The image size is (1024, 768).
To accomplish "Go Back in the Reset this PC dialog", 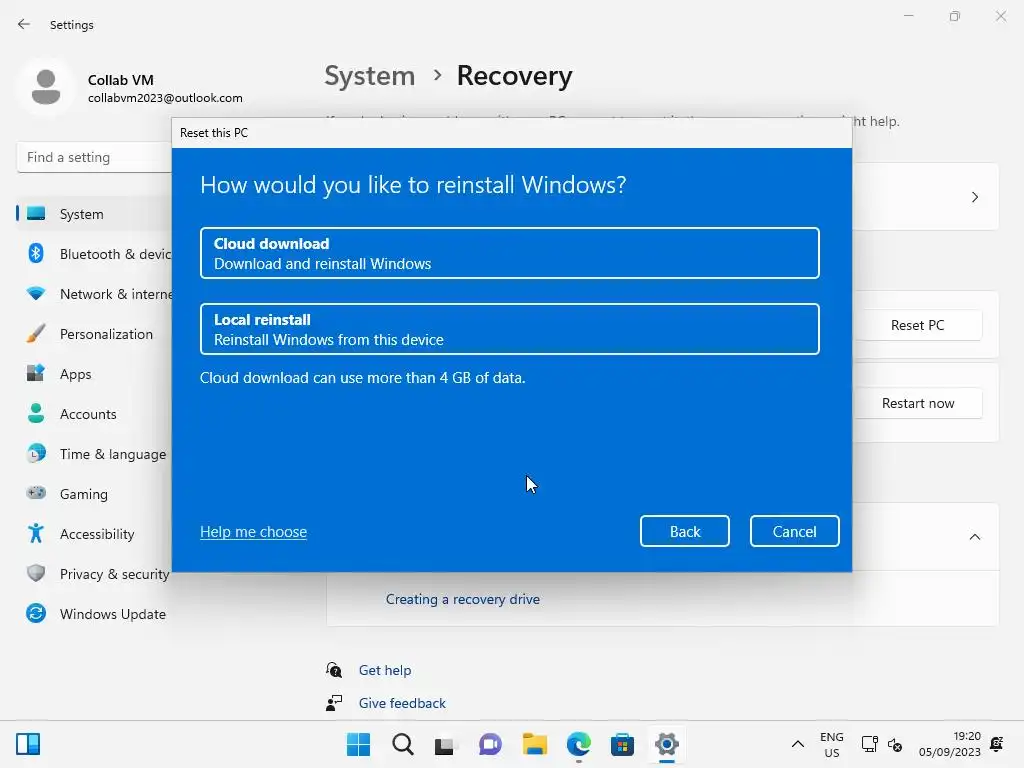I will point(684,531).
